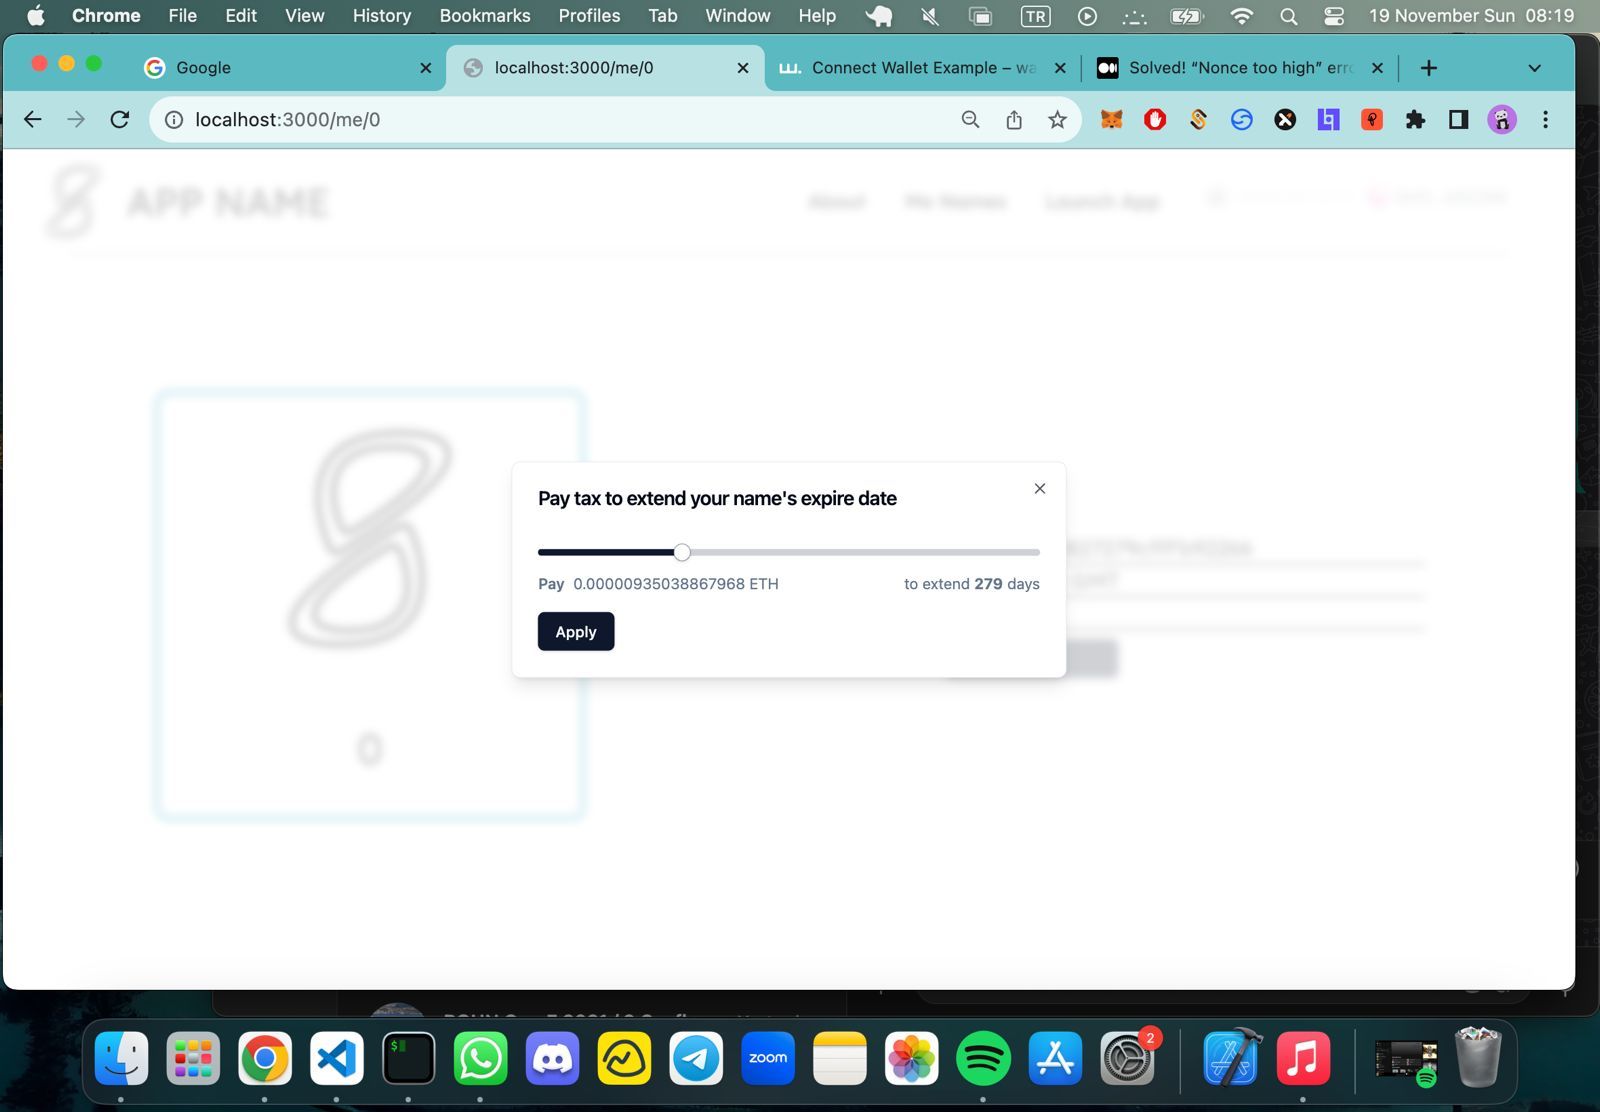Viewport: 1600px width, 1112px height.
Task: Open the tab search dropdown chevron
Action: pyautogui.click(x=1535, y=68)
